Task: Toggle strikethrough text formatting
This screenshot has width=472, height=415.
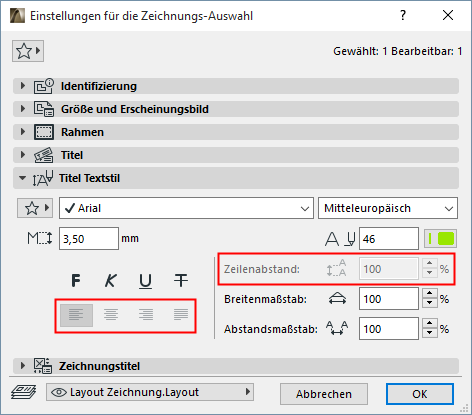Action: click(181, 280)
